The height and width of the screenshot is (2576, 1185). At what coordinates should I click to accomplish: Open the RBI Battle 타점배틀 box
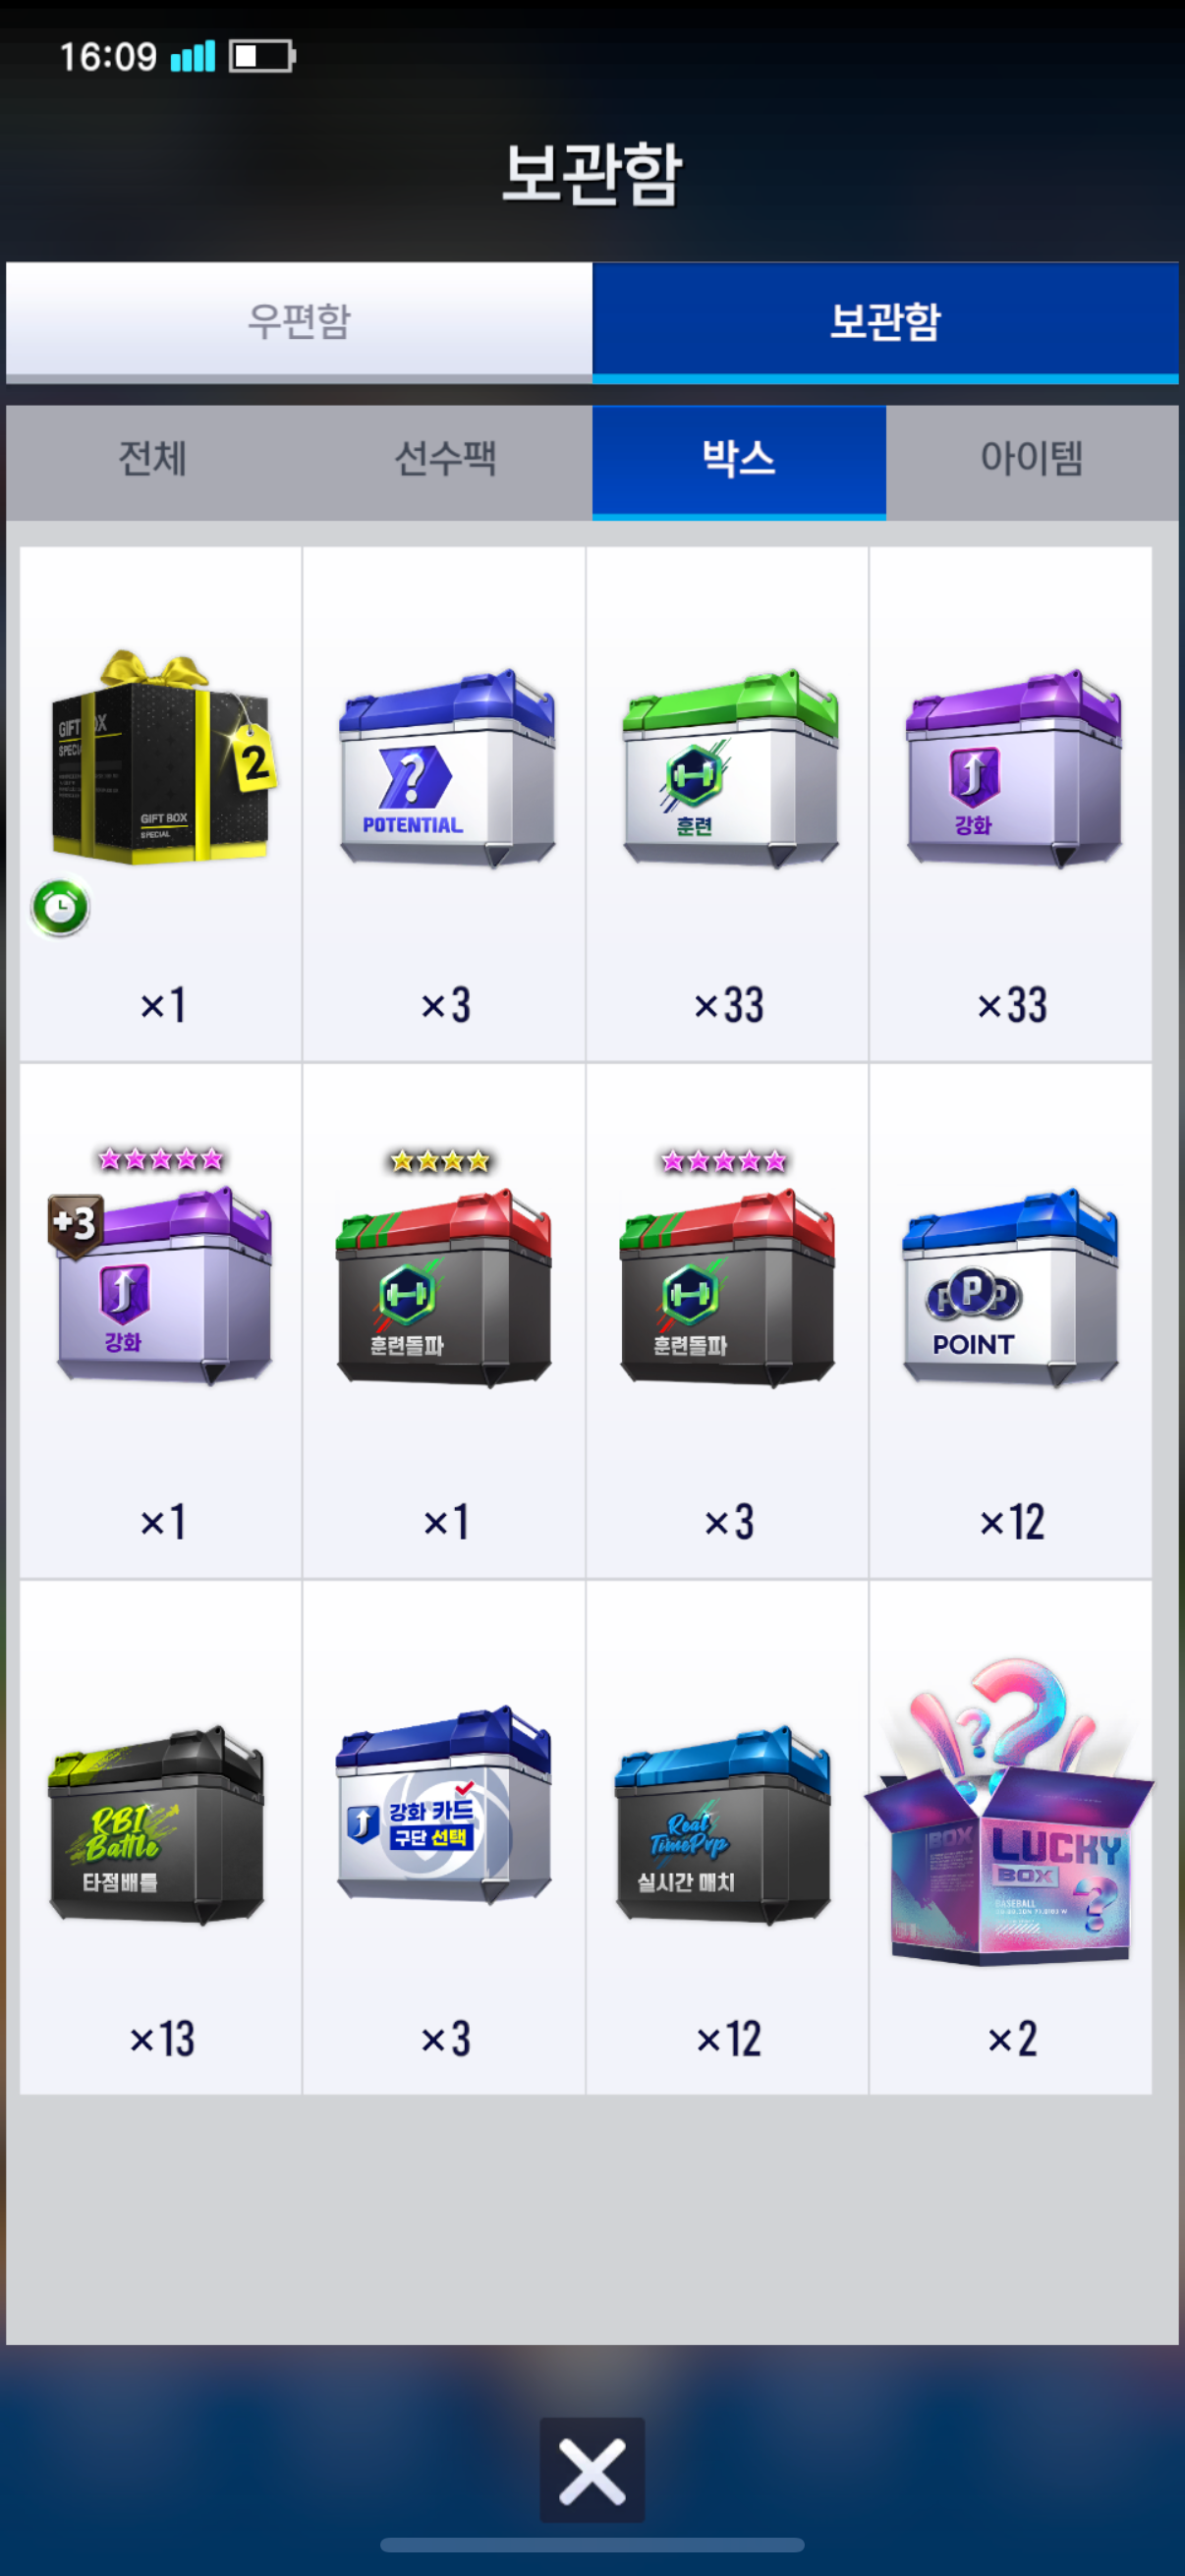point(160,1838)
